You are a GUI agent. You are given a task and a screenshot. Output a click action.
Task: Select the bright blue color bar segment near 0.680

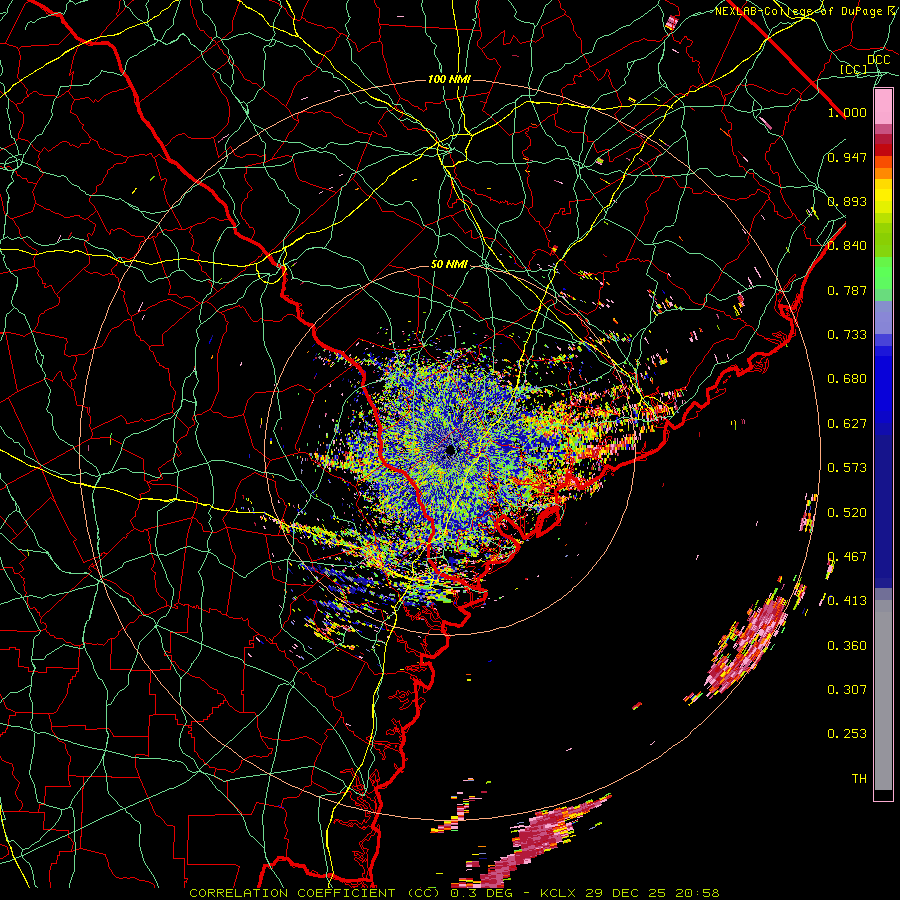click(883, 385)
